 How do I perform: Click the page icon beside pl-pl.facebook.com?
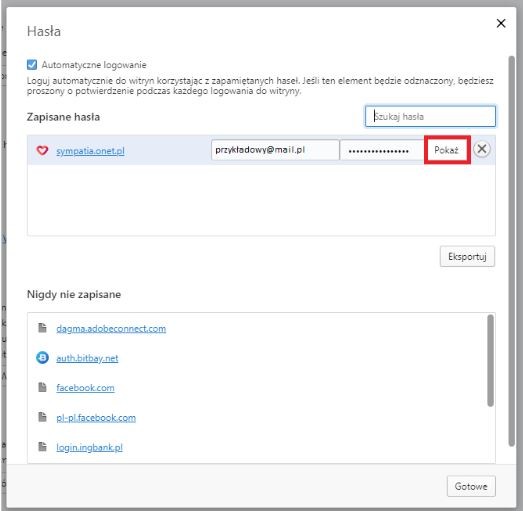42,417
